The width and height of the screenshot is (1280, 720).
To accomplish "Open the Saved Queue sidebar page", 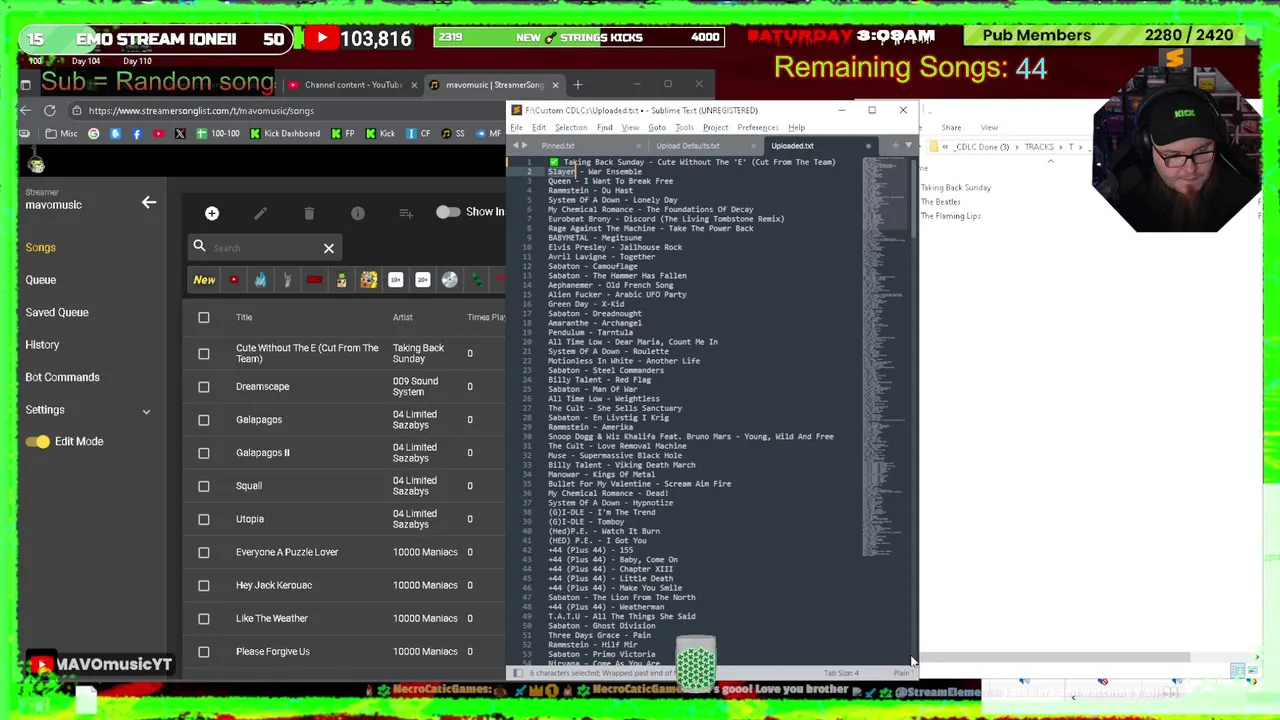I will tap(57, 312).
